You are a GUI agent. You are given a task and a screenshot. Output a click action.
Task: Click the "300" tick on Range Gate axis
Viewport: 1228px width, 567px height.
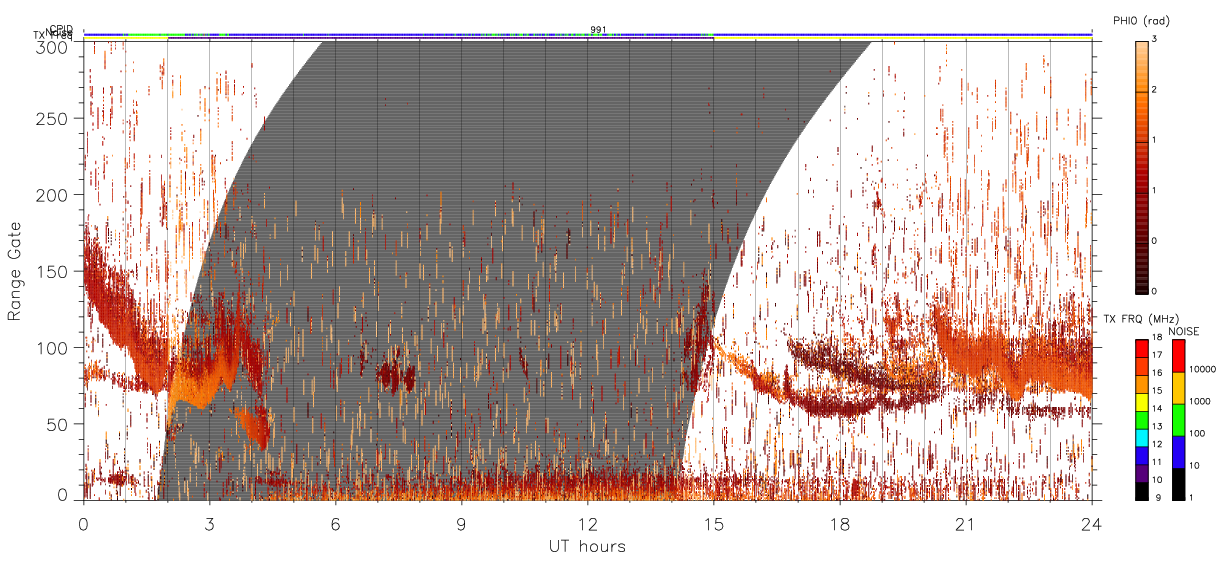pyautogui.click(x=52, y=46)
